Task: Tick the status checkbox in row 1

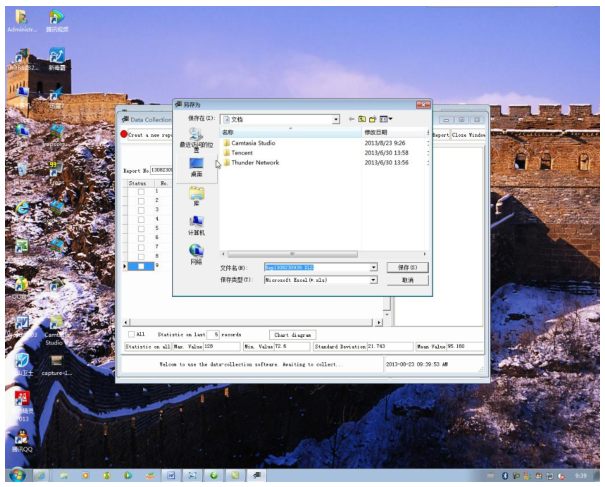Action: coord(141,191)
